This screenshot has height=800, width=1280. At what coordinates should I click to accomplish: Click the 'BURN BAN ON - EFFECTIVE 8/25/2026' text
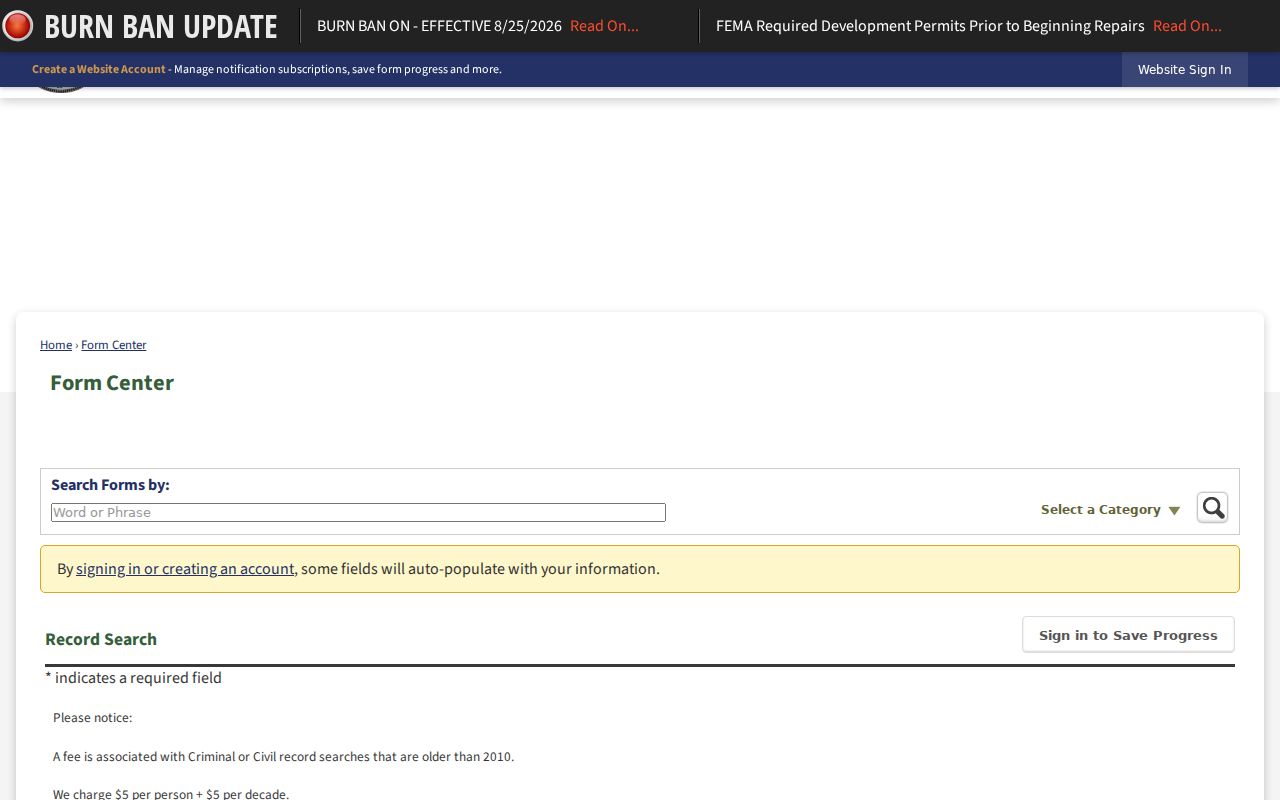[439, 26]
